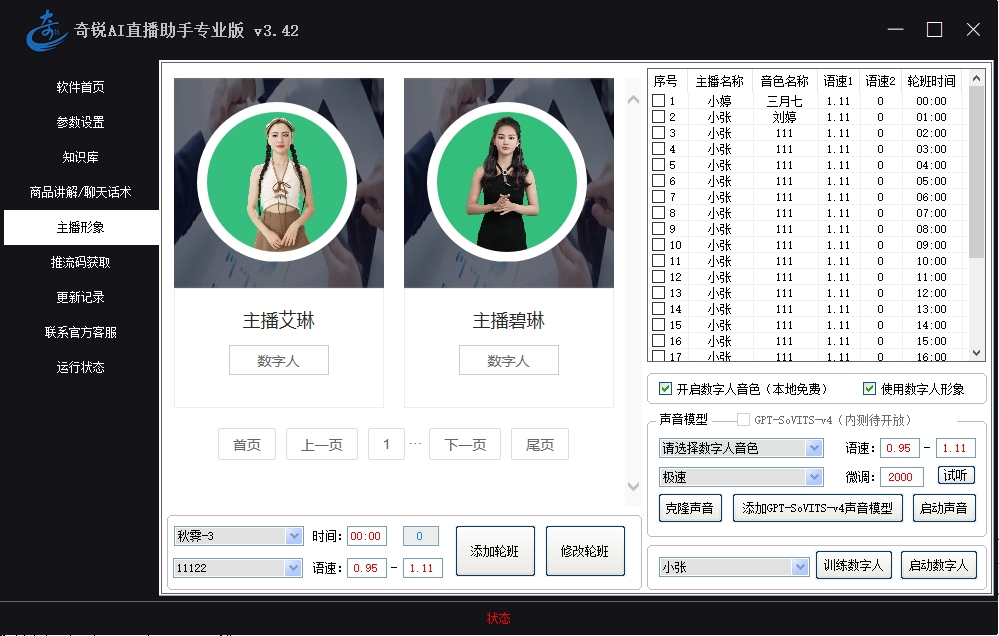Click the 奇锐 app logo icon
The width and height of the screenshot is (999, 636).
coord(45,30)
